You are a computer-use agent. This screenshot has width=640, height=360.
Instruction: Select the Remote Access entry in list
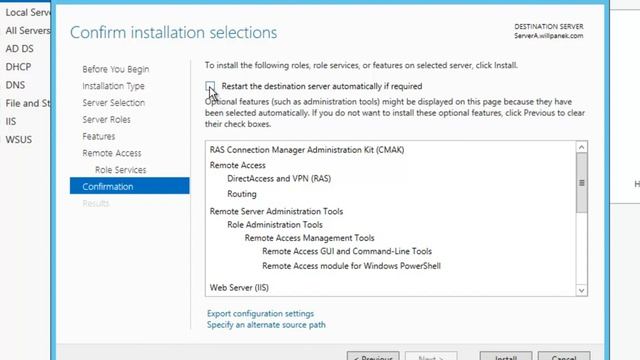(x=238, y=165)
